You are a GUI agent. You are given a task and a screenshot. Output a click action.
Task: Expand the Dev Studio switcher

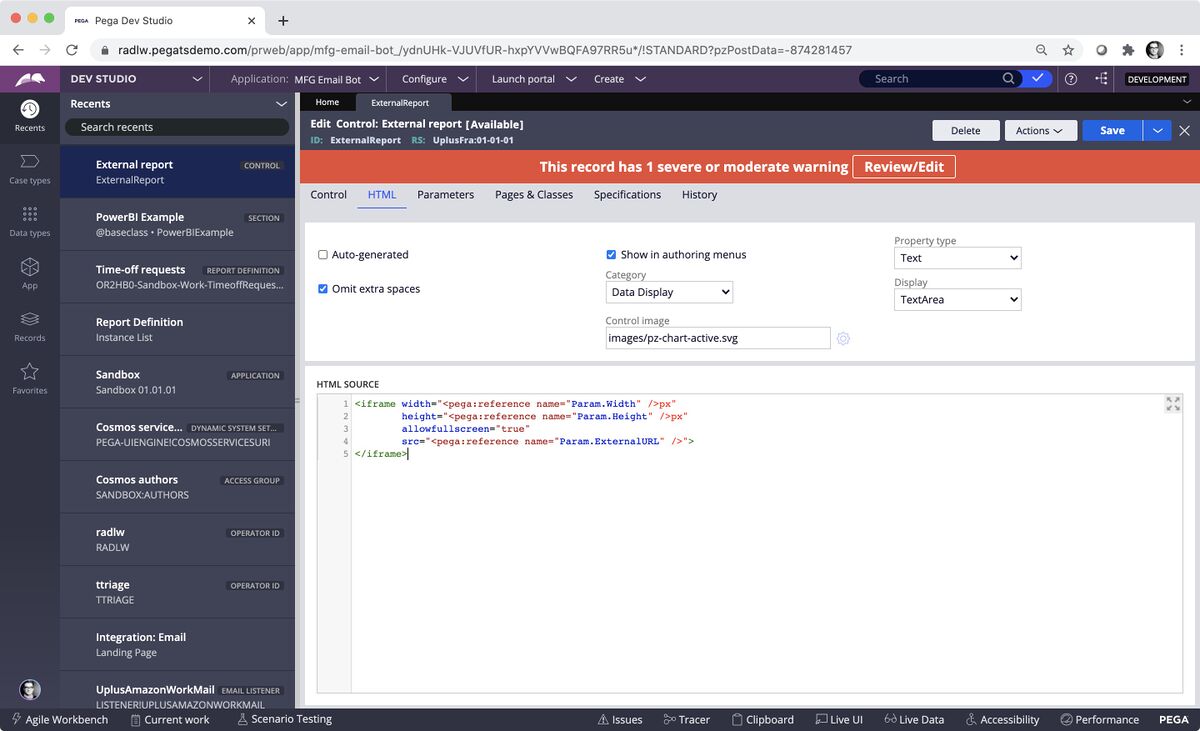(197, 79)
